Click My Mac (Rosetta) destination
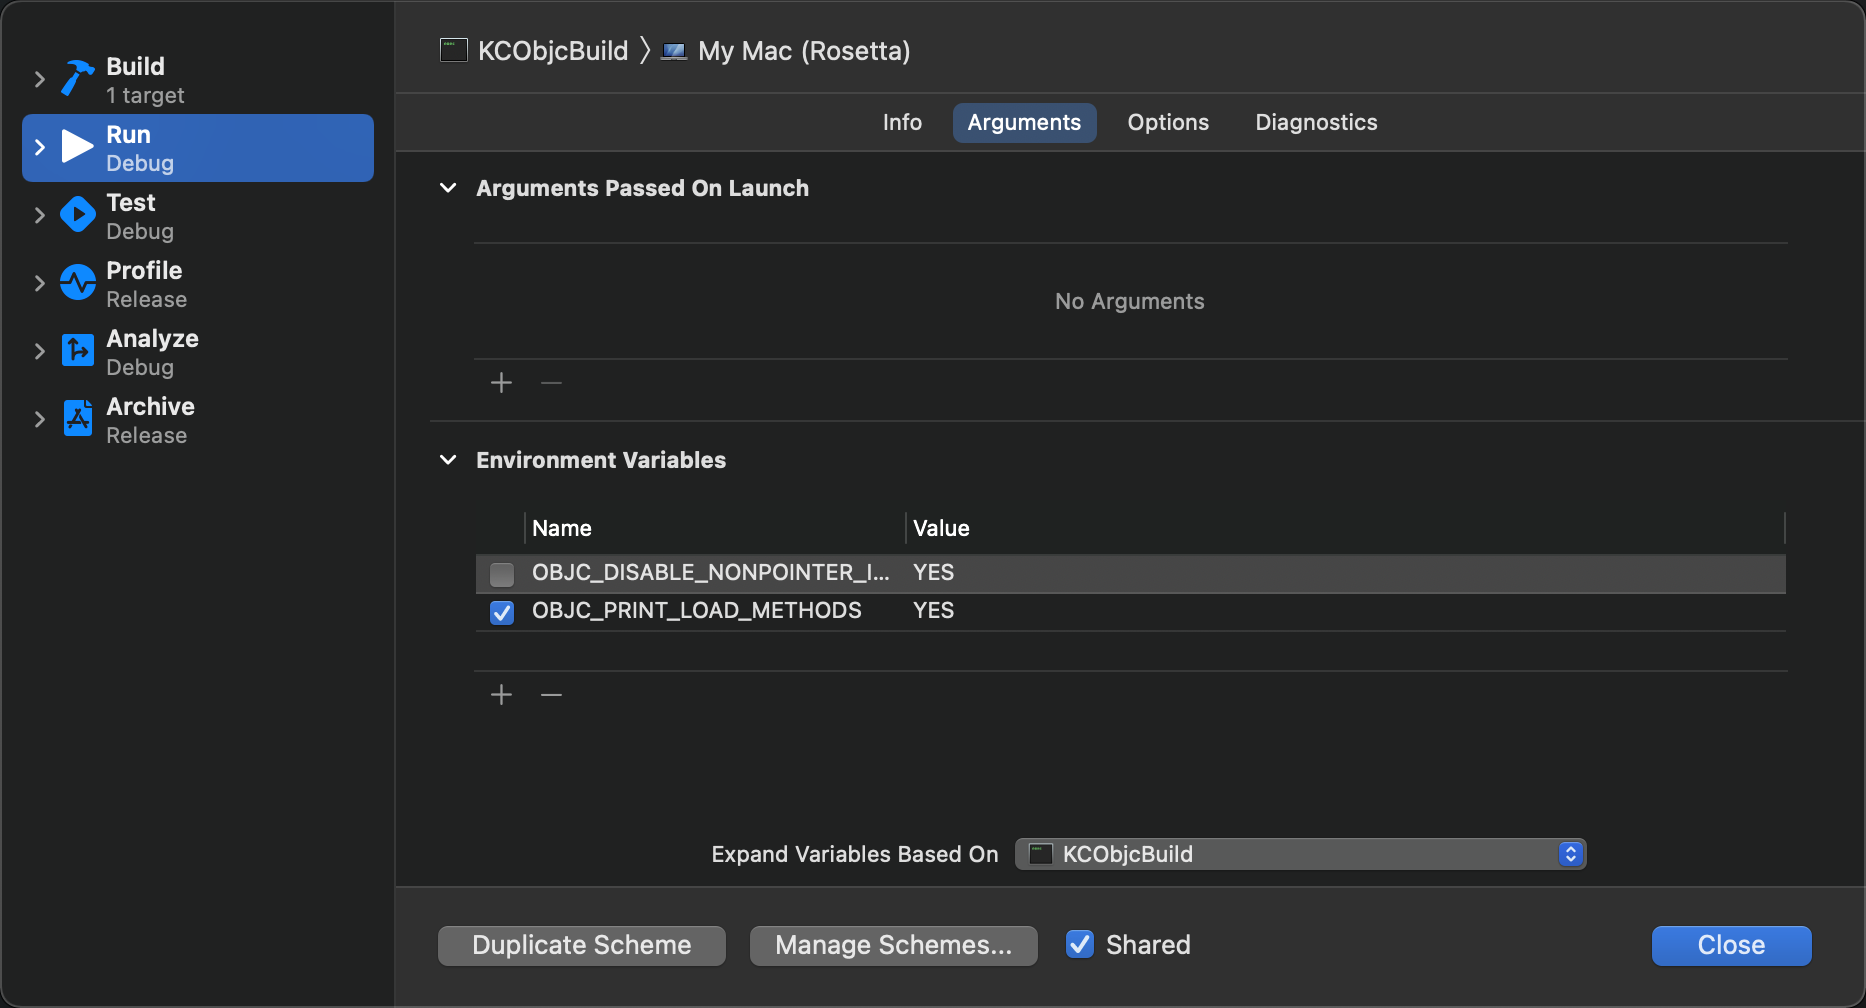The height and width of the screenshot is (1008, 1866). click(804, 51)
